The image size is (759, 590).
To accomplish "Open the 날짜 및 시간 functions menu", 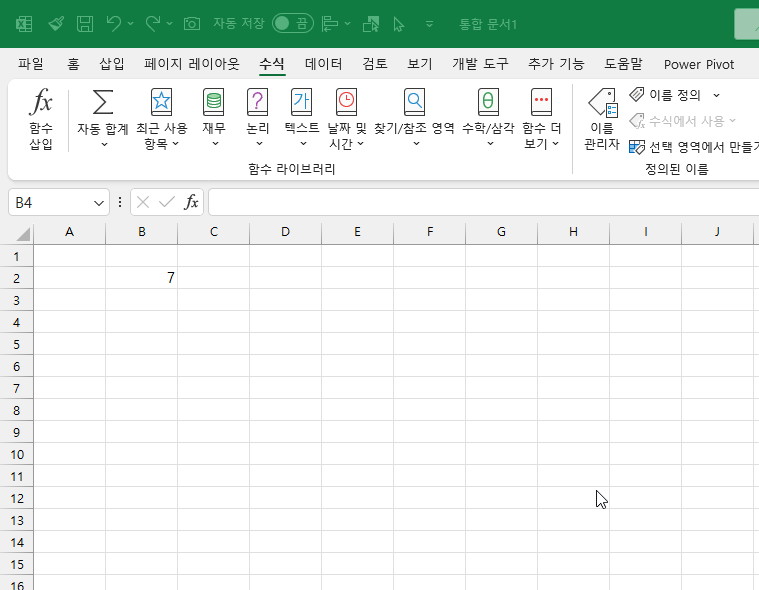I will point(347,119).
